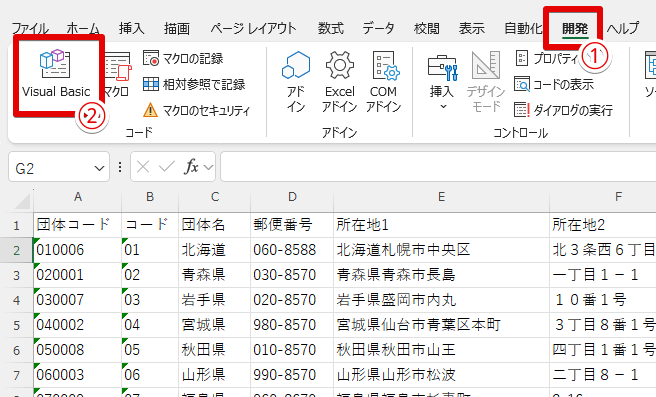Open マクロのセキュリティ settings
The width and height of the screenshot is (656, 397).
196,110
